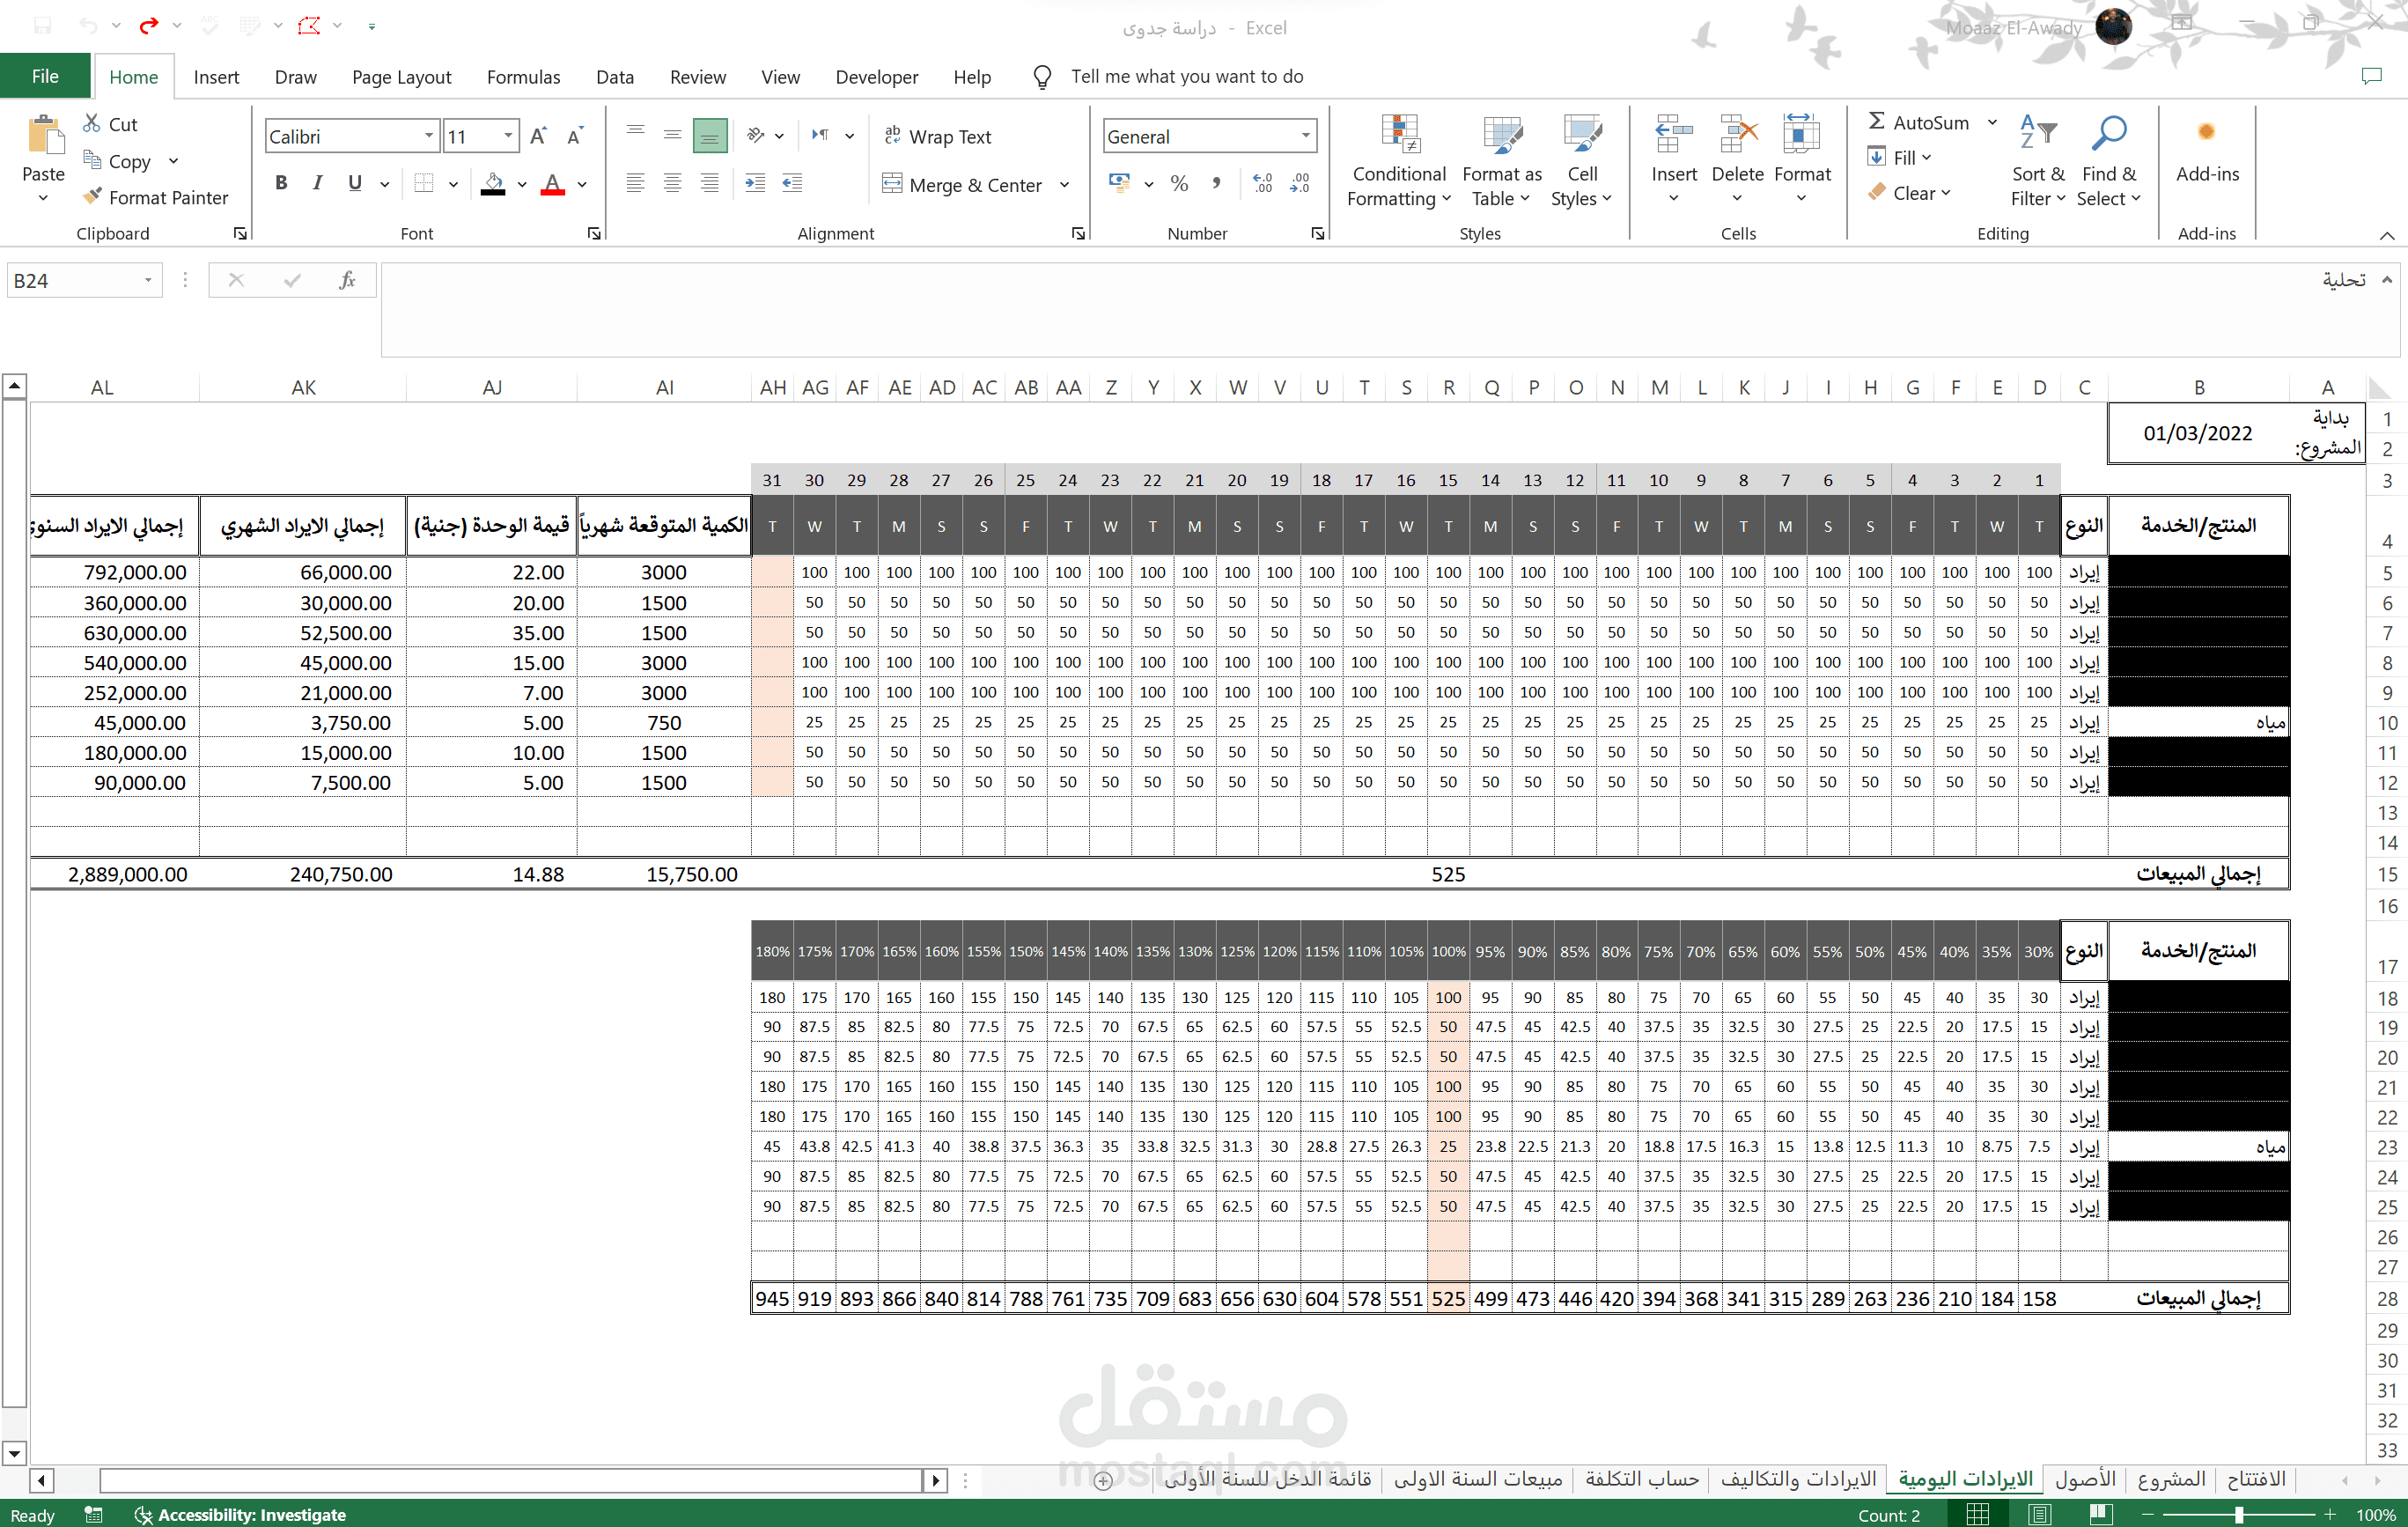Toggle Bold formatting

pos(282,184)
